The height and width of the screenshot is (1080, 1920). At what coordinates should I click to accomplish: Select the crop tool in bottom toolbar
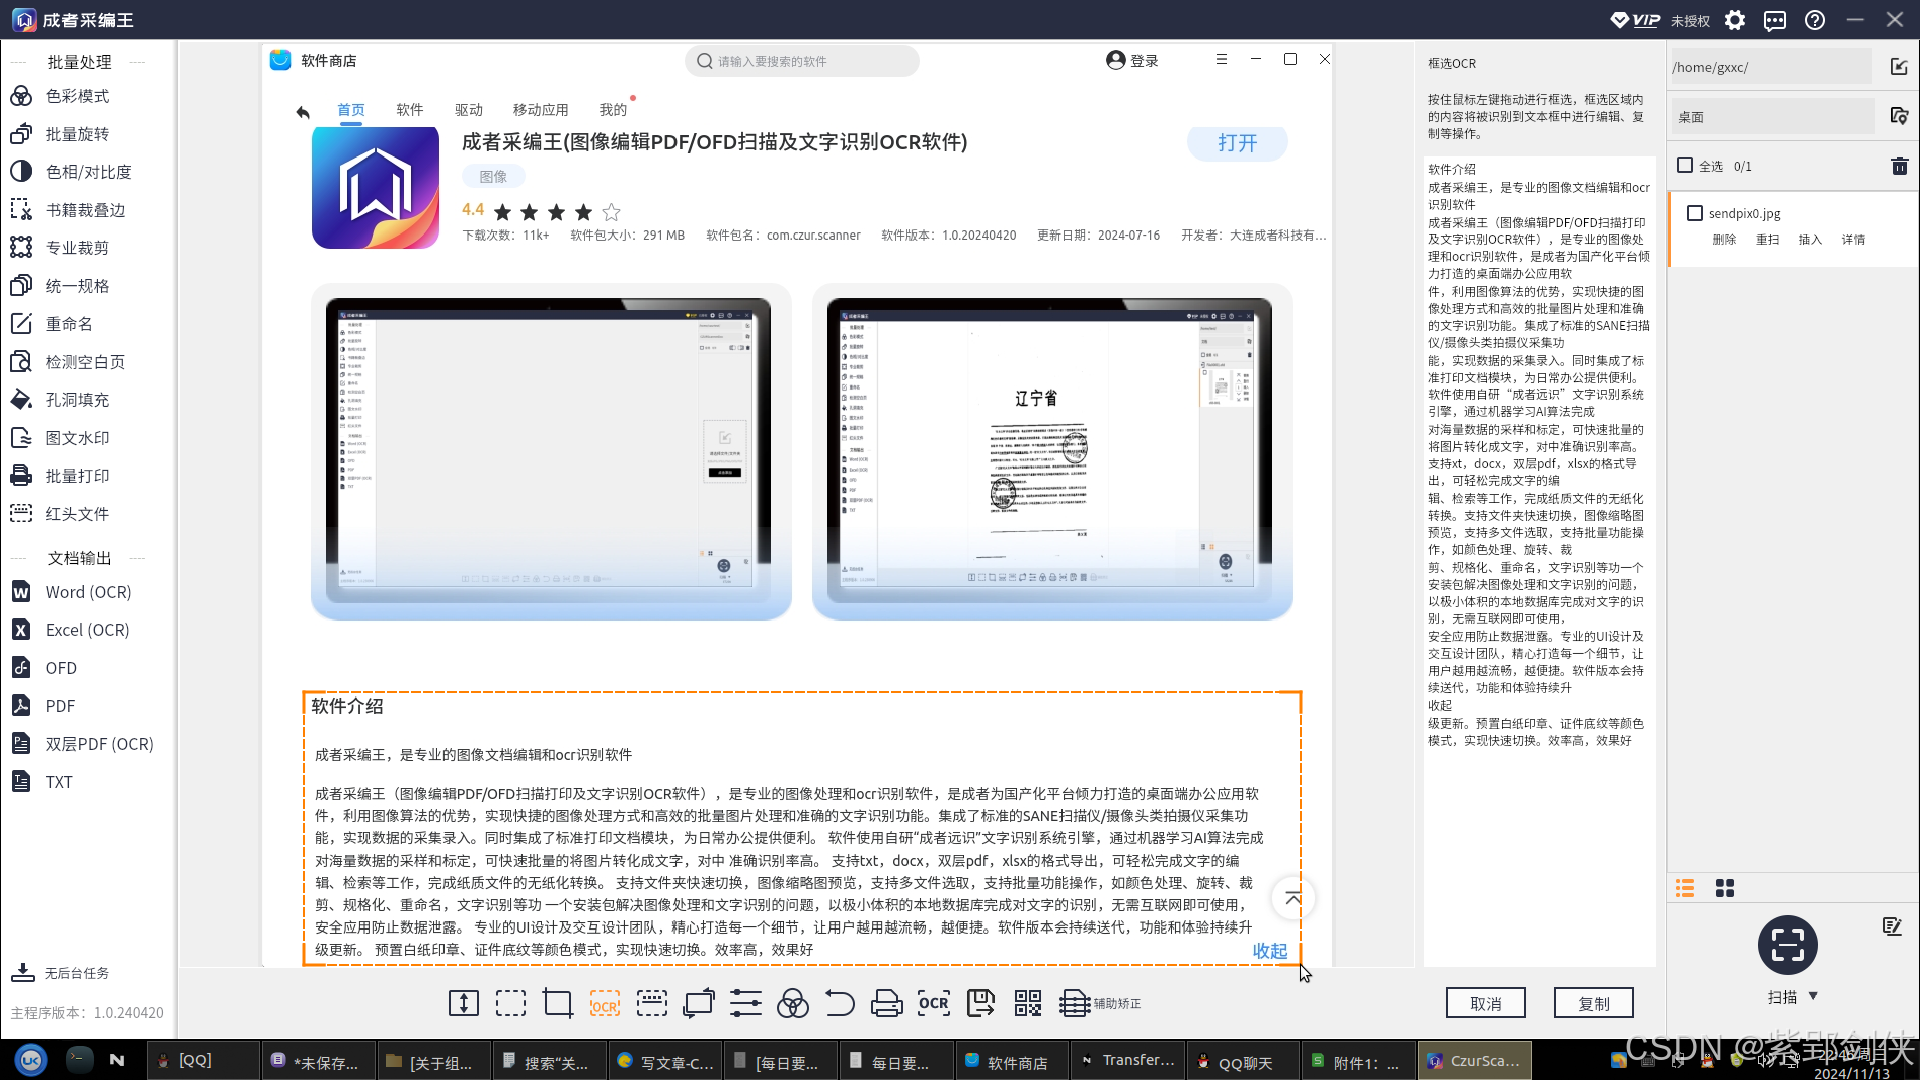558,1003
